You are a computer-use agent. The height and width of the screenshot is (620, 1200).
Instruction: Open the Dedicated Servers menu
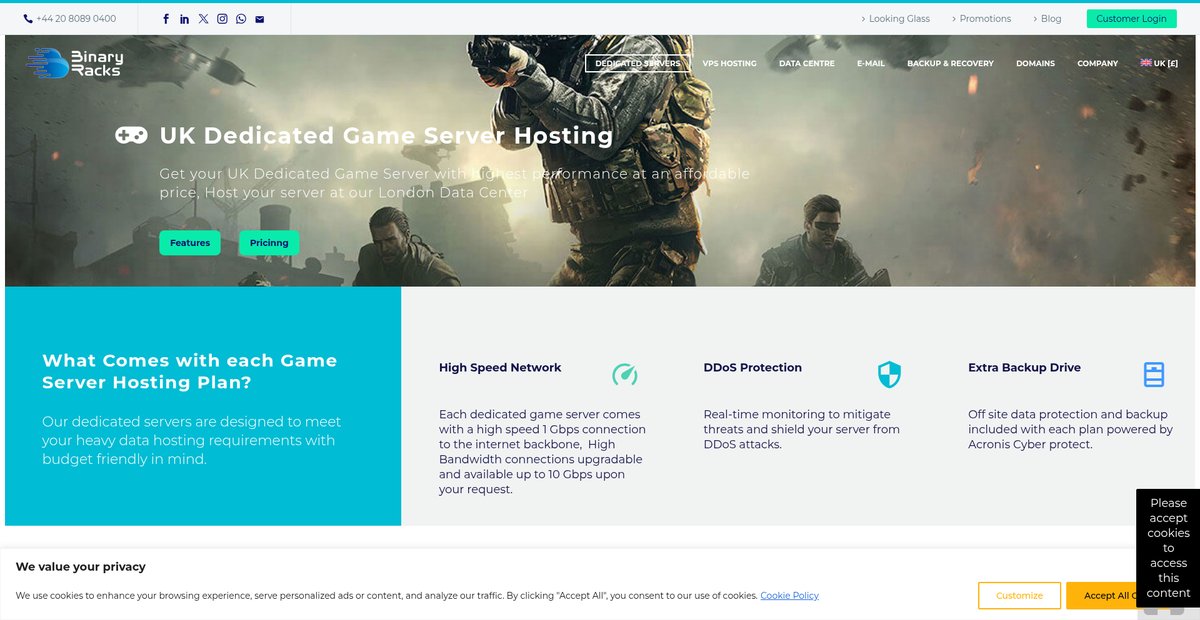click(x=638, y=64)
